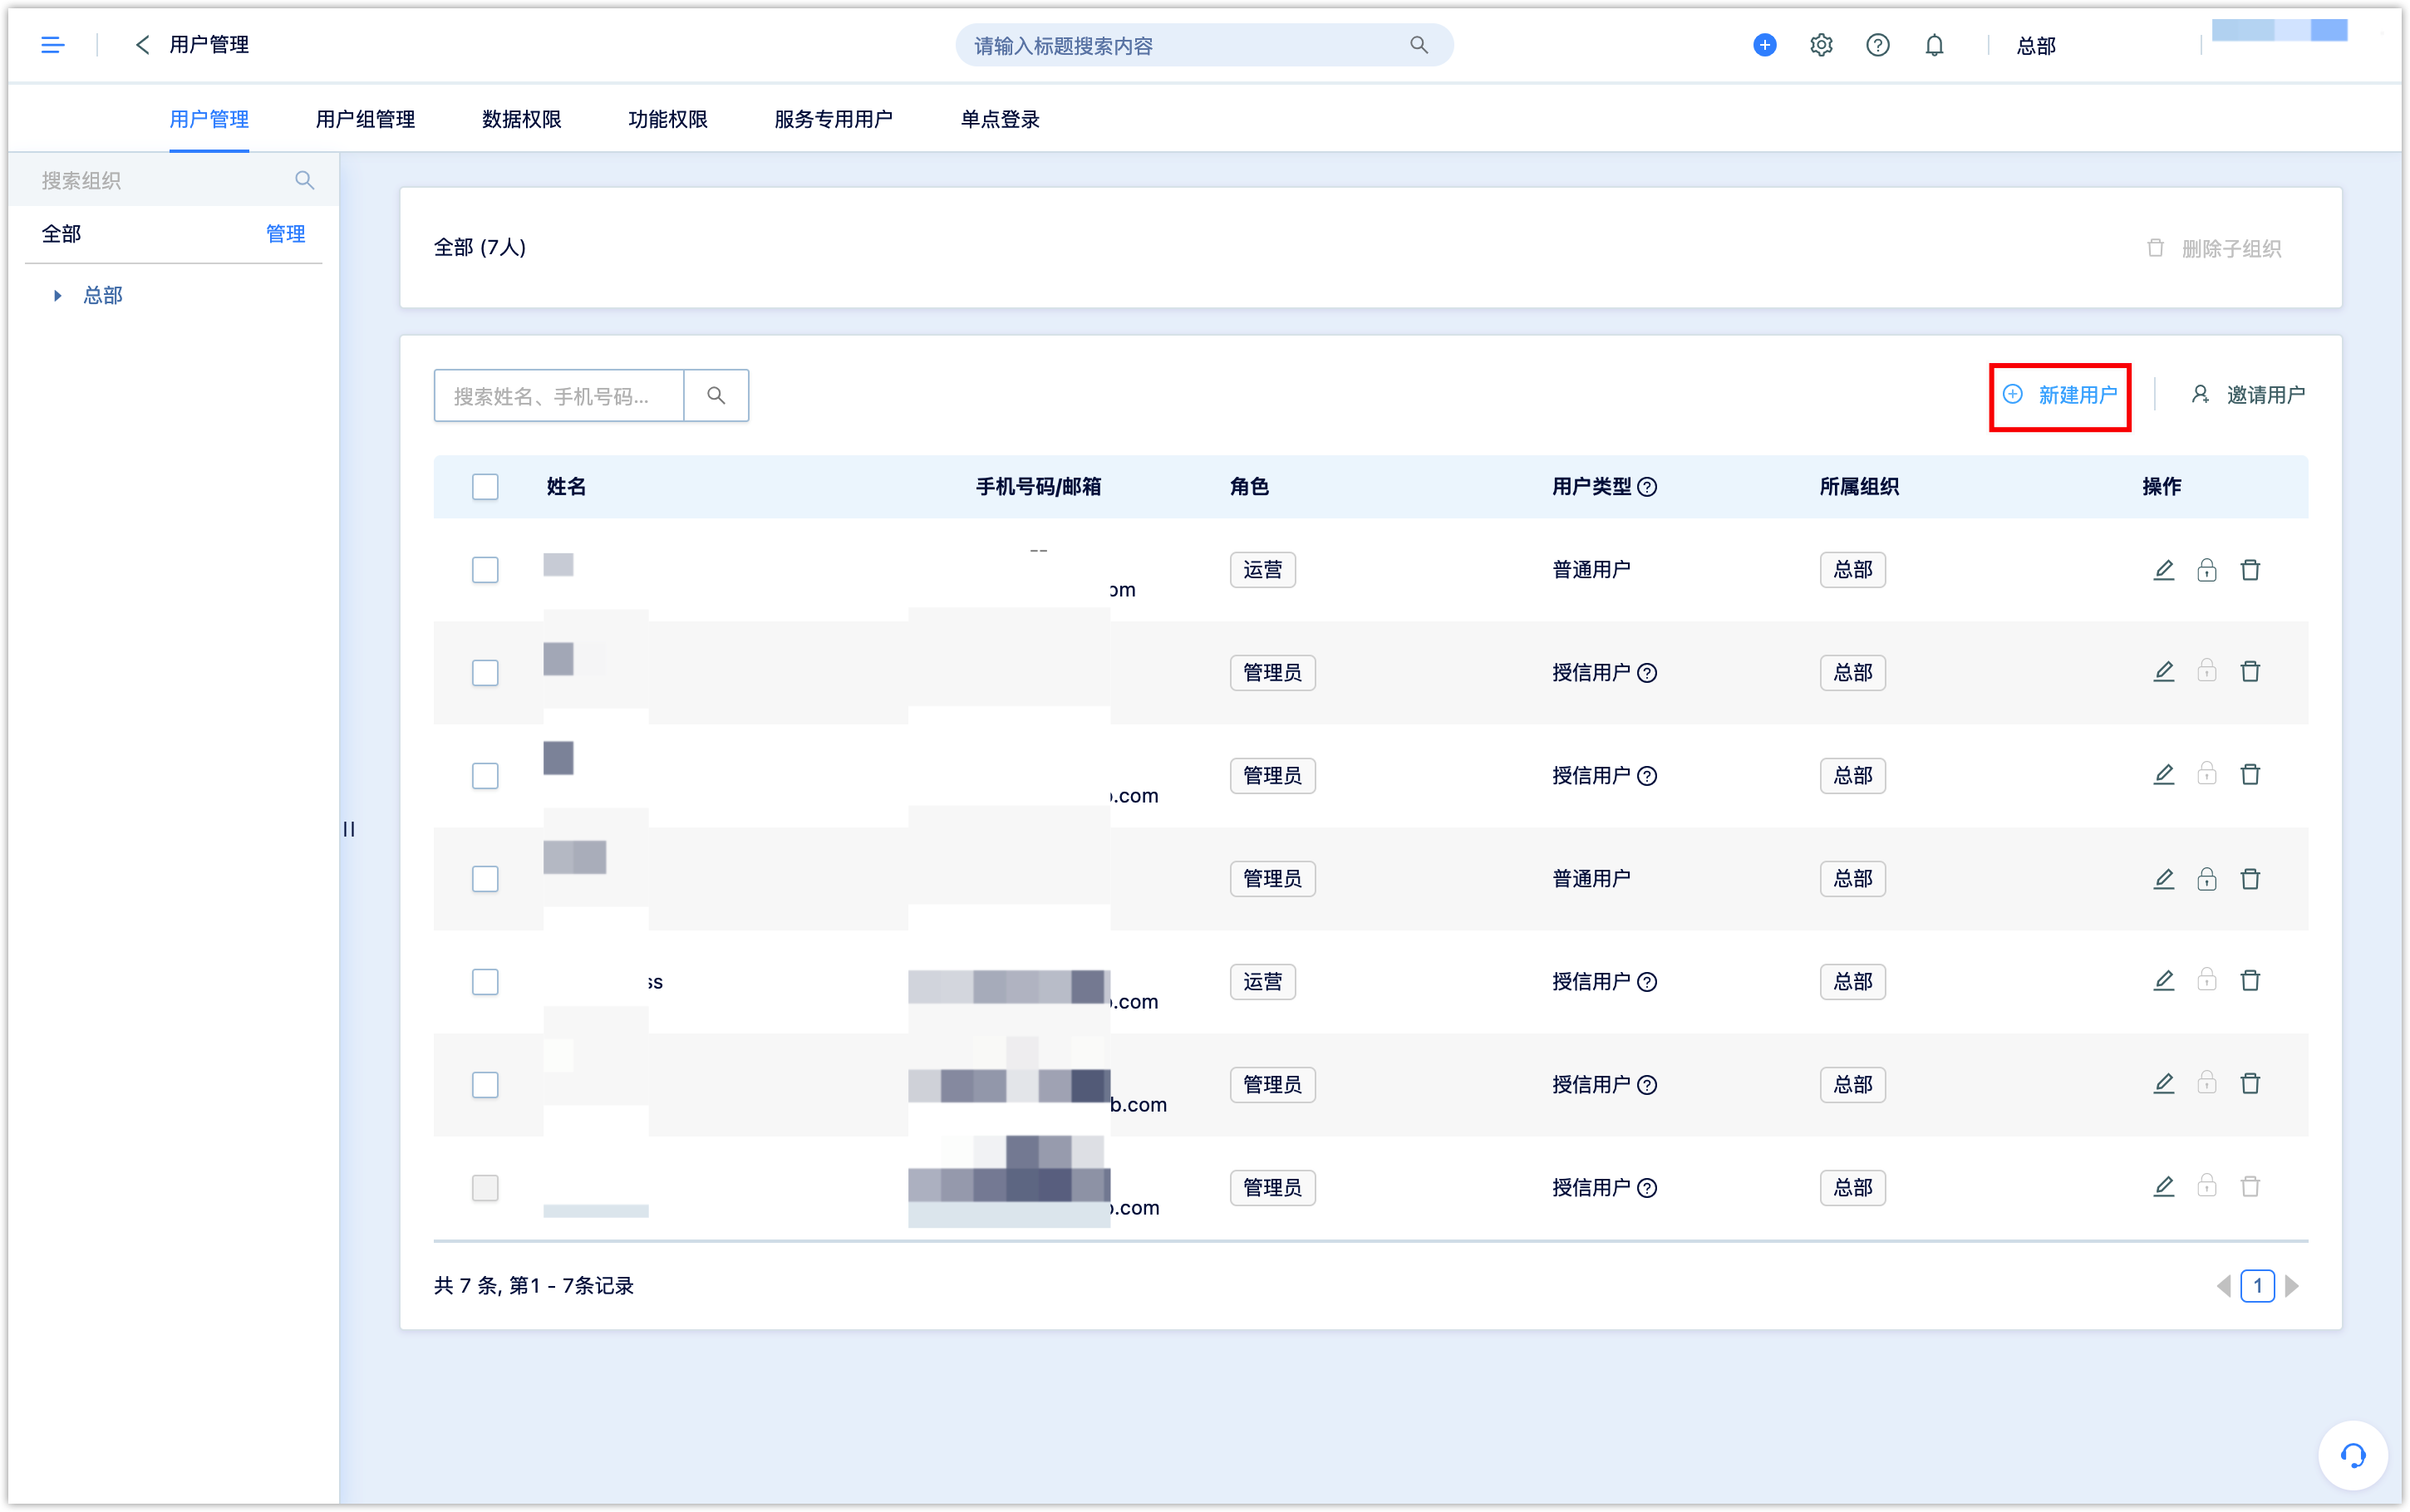Toggle the select-all checkbox in table header
This screenshot has width=2410, height=1512.
pos(485,487)
